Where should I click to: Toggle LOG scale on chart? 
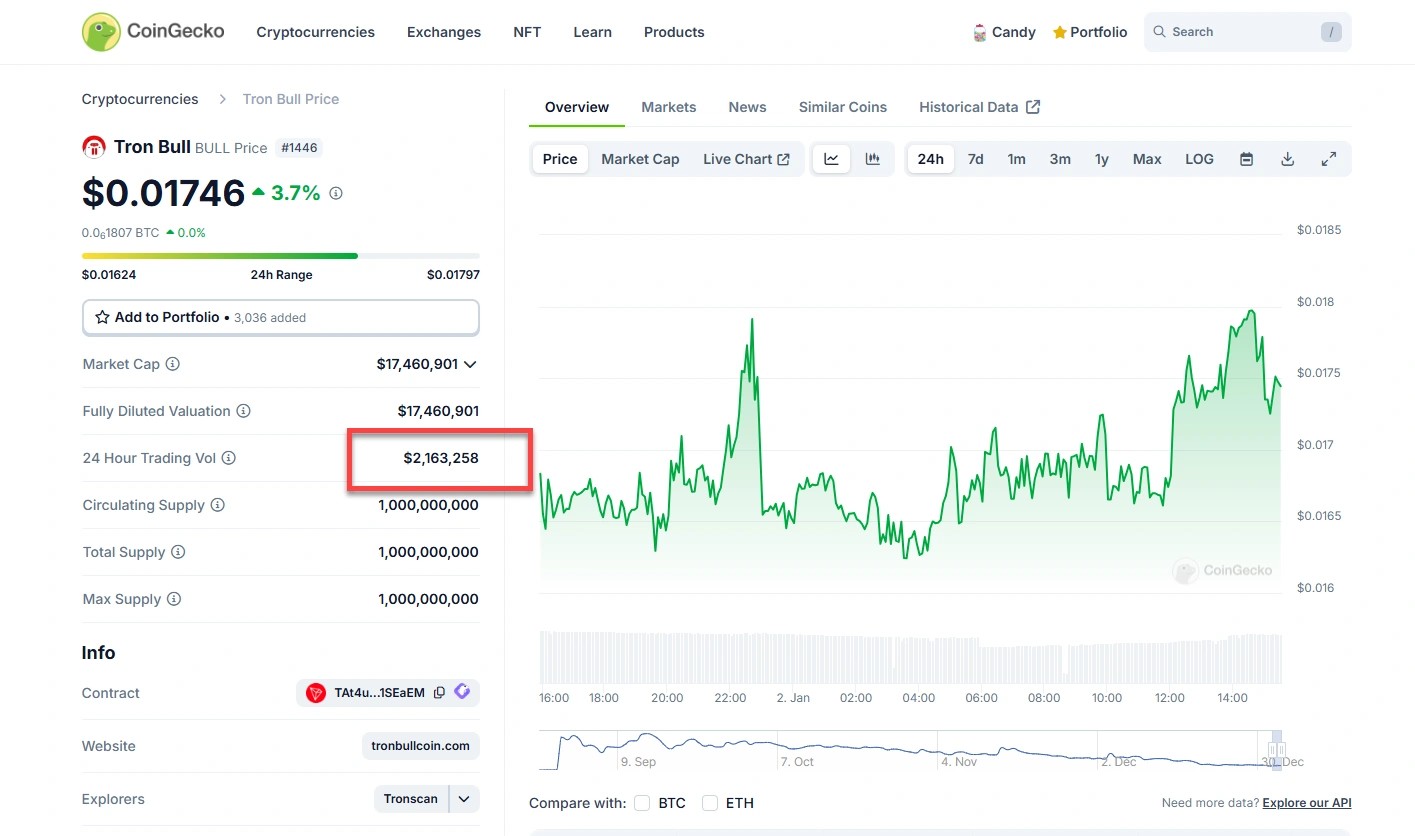1199,159
